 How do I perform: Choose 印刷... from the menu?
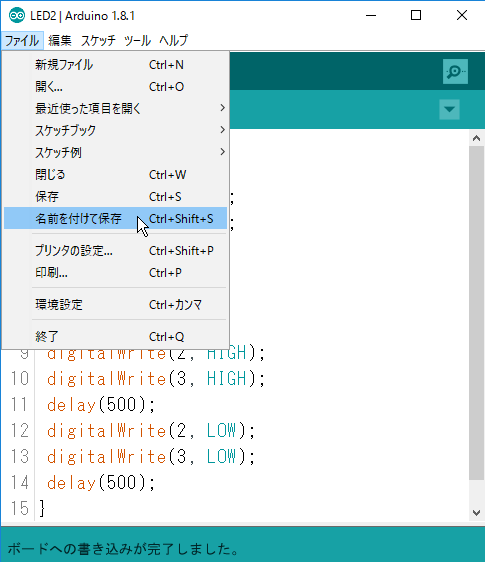click(115, 273)
